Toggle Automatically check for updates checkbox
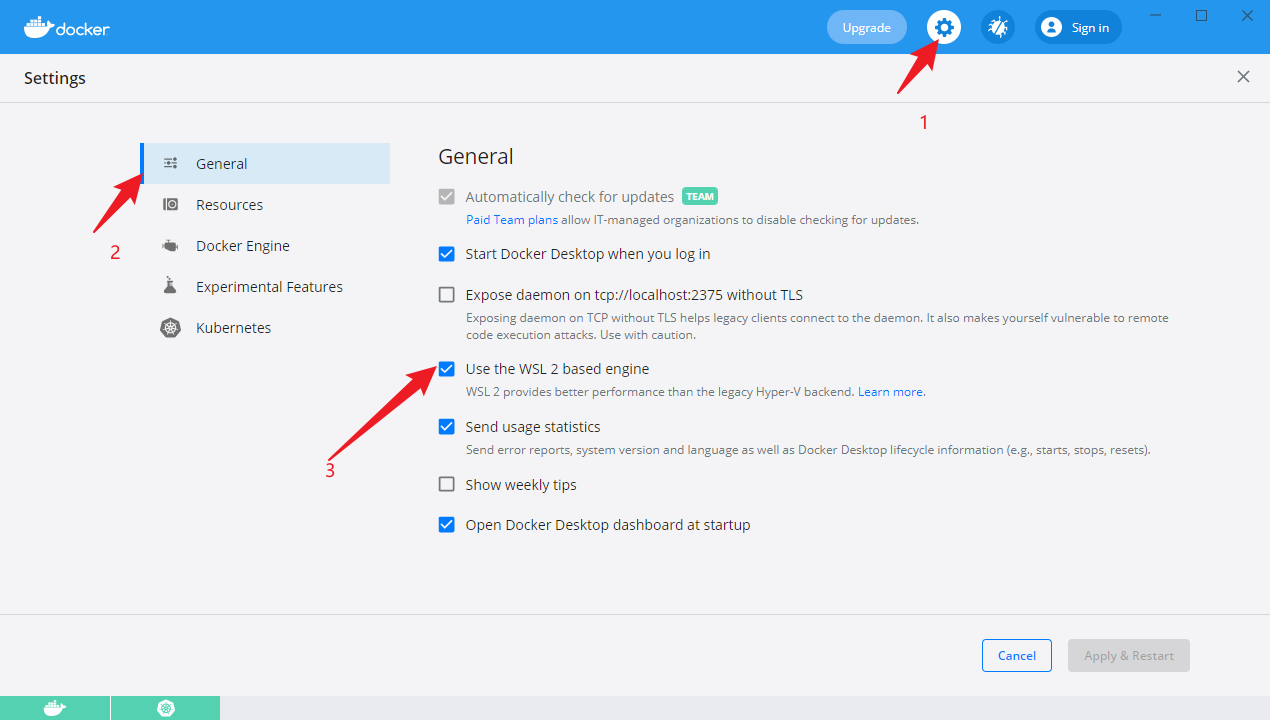Screen dimensions: 1270x720 pyautogui.click(x=447, y=196)
